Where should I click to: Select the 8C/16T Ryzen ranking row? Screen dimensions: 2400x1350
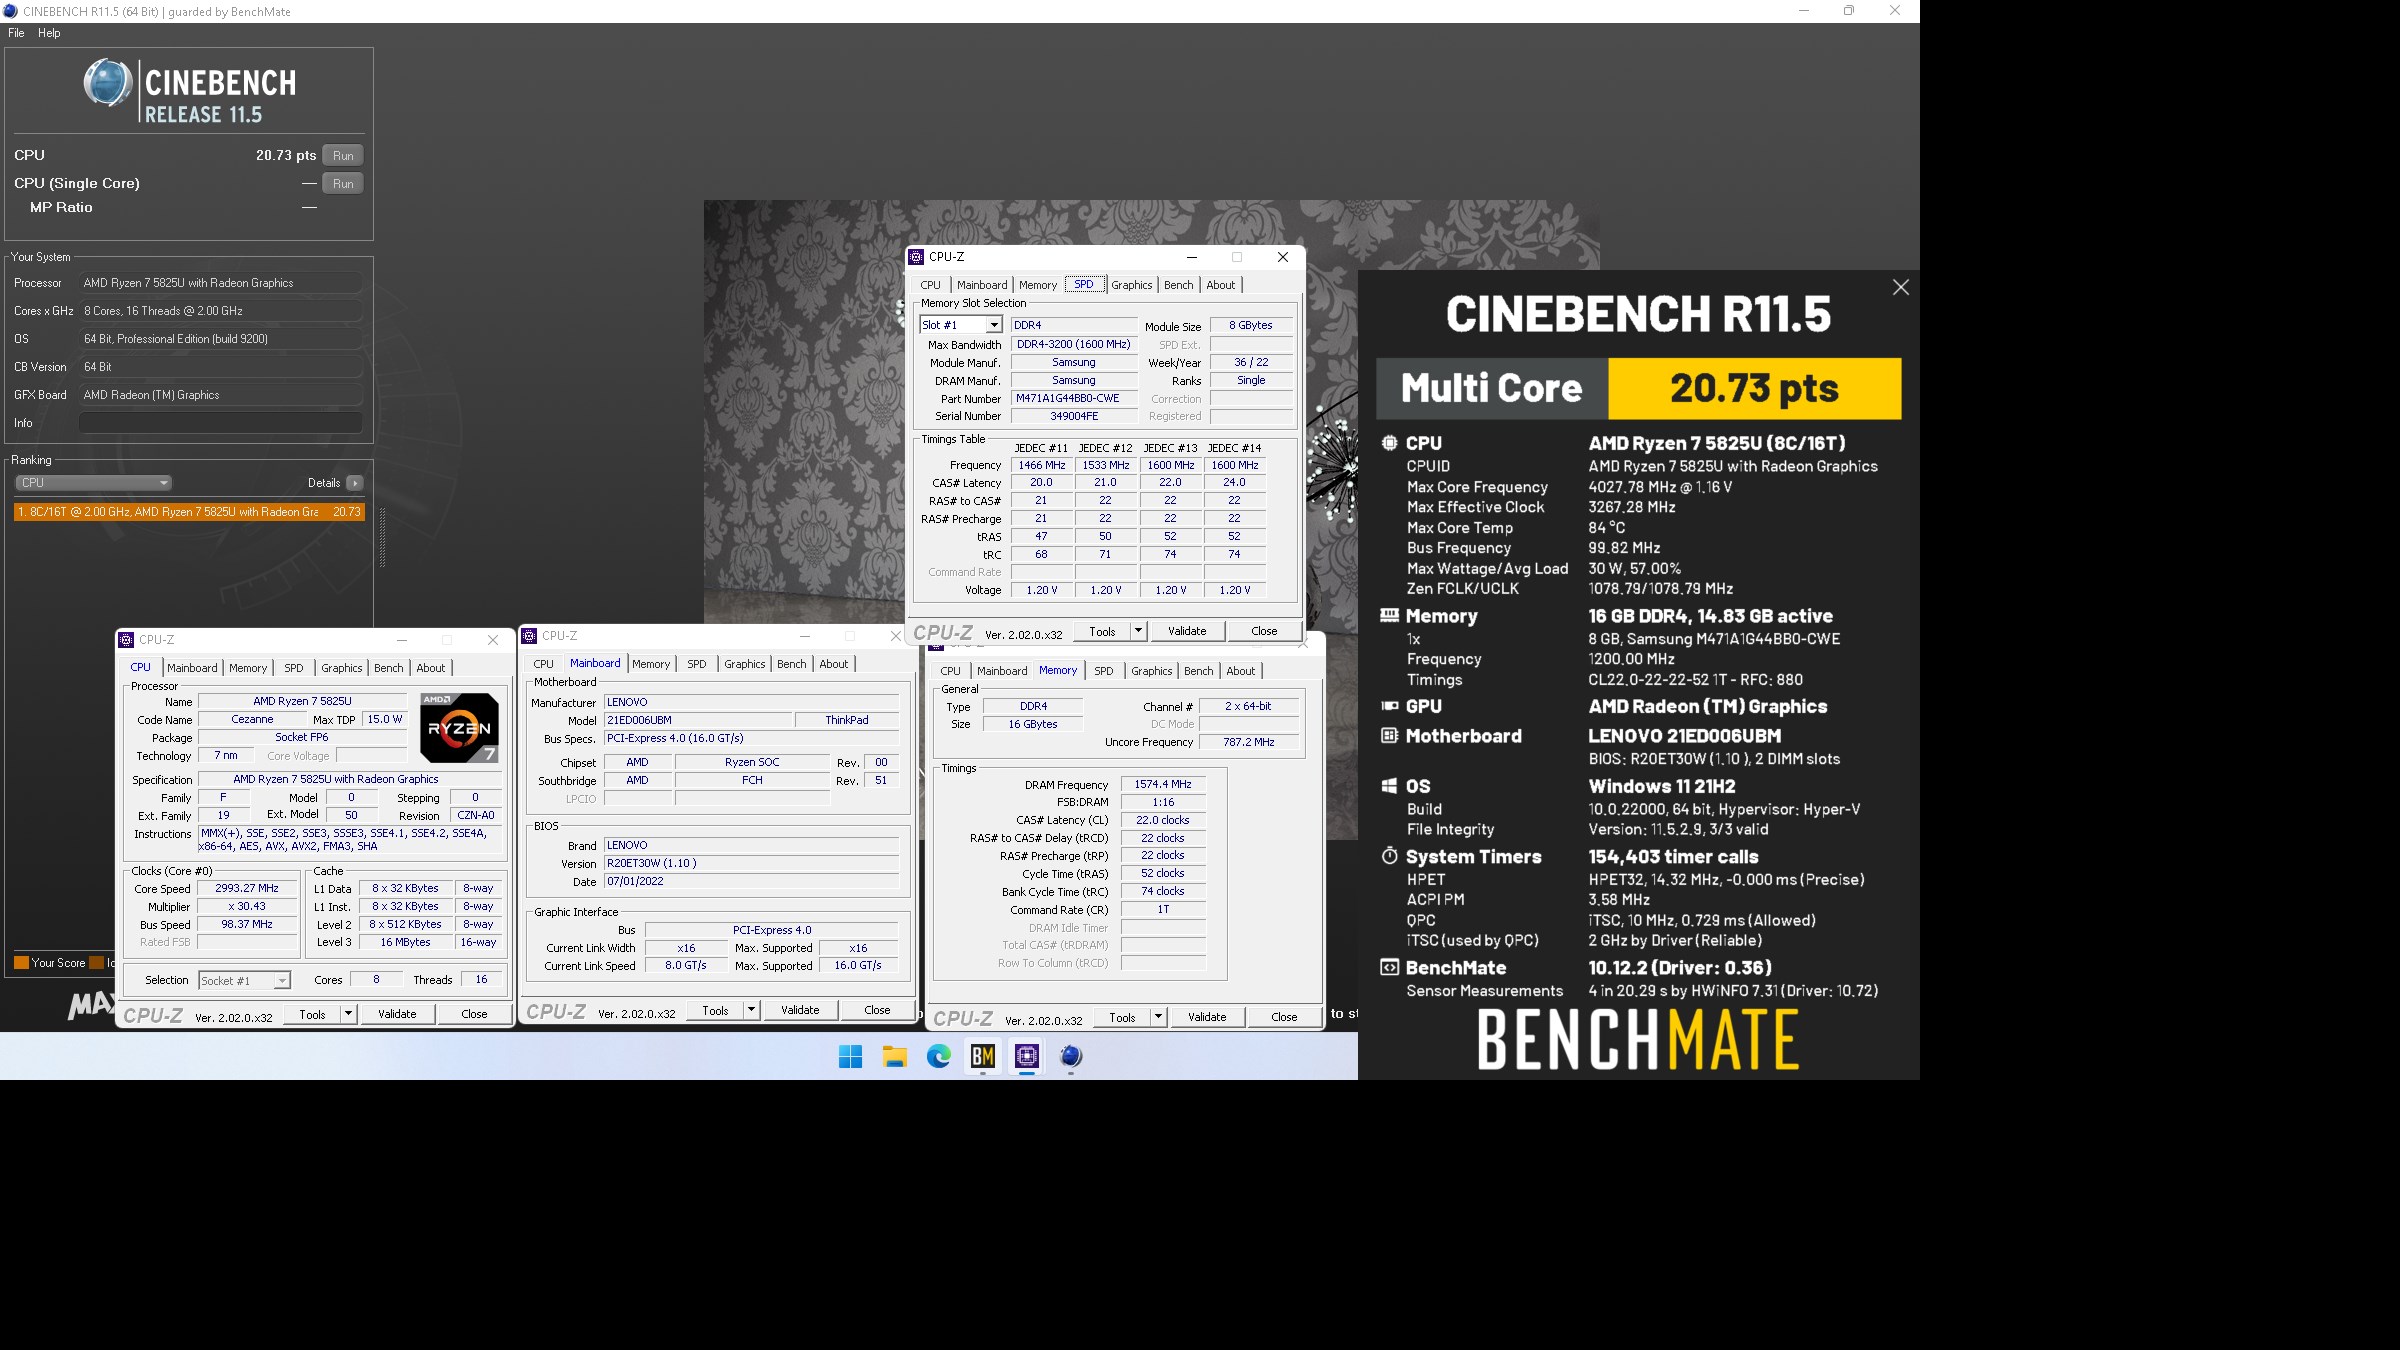189,512
